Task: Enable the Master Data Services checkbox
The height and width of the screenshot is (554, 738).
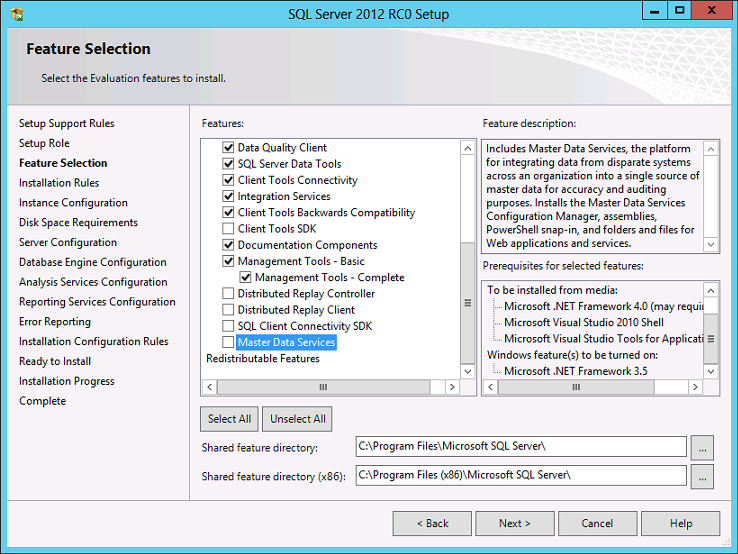Action: tap(228, 343)
